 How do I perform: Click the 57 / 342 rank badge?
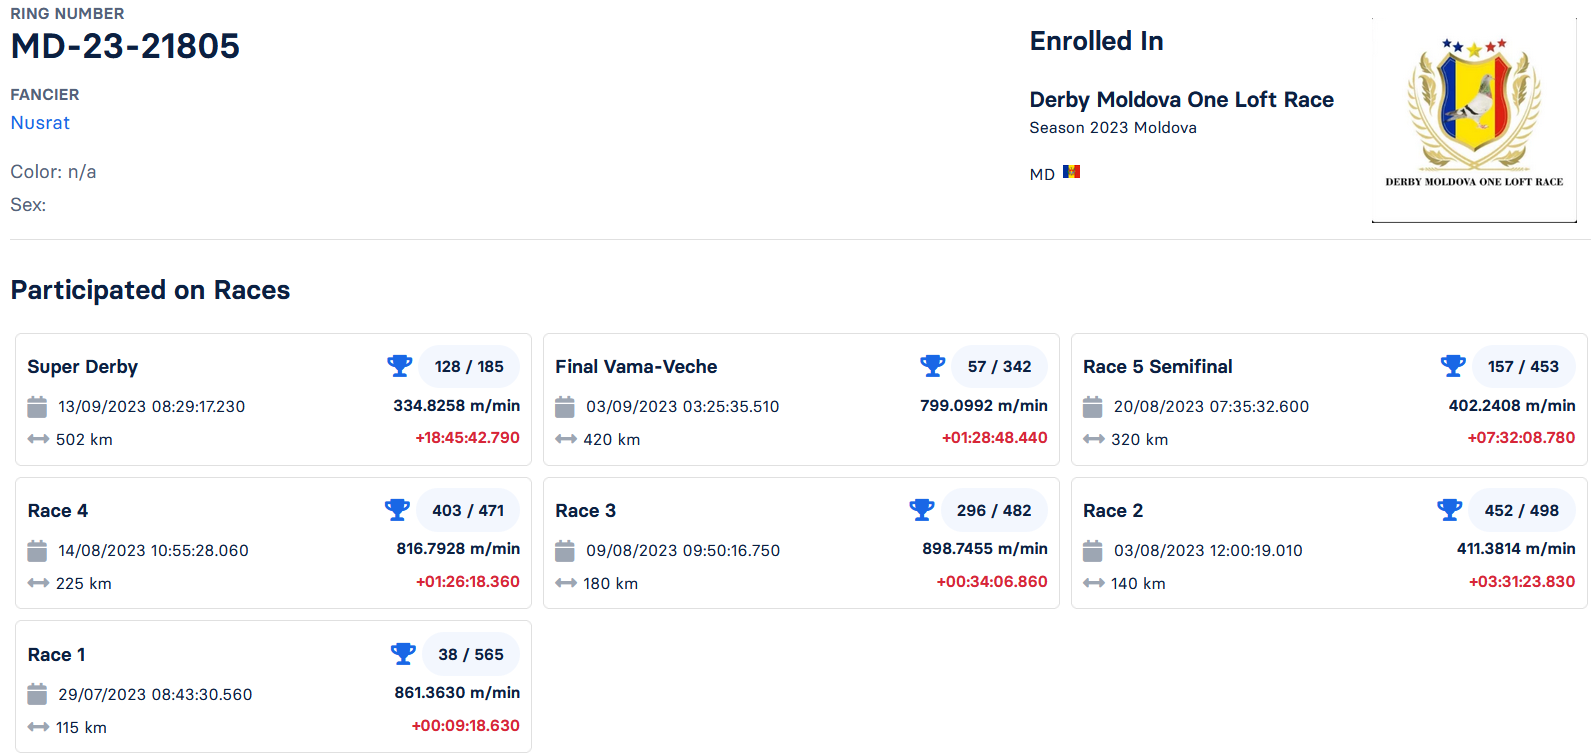(x=999, y=366)
